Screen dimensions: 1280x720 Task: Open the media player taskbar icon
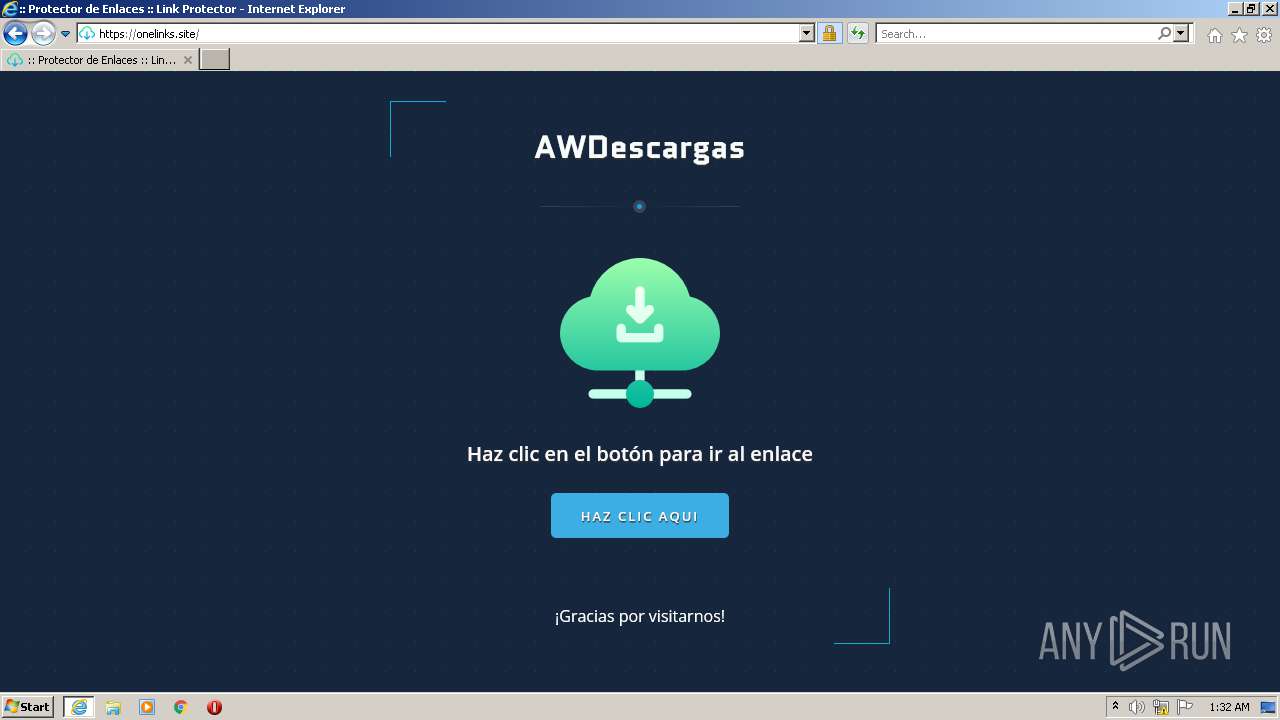[147, 707]
